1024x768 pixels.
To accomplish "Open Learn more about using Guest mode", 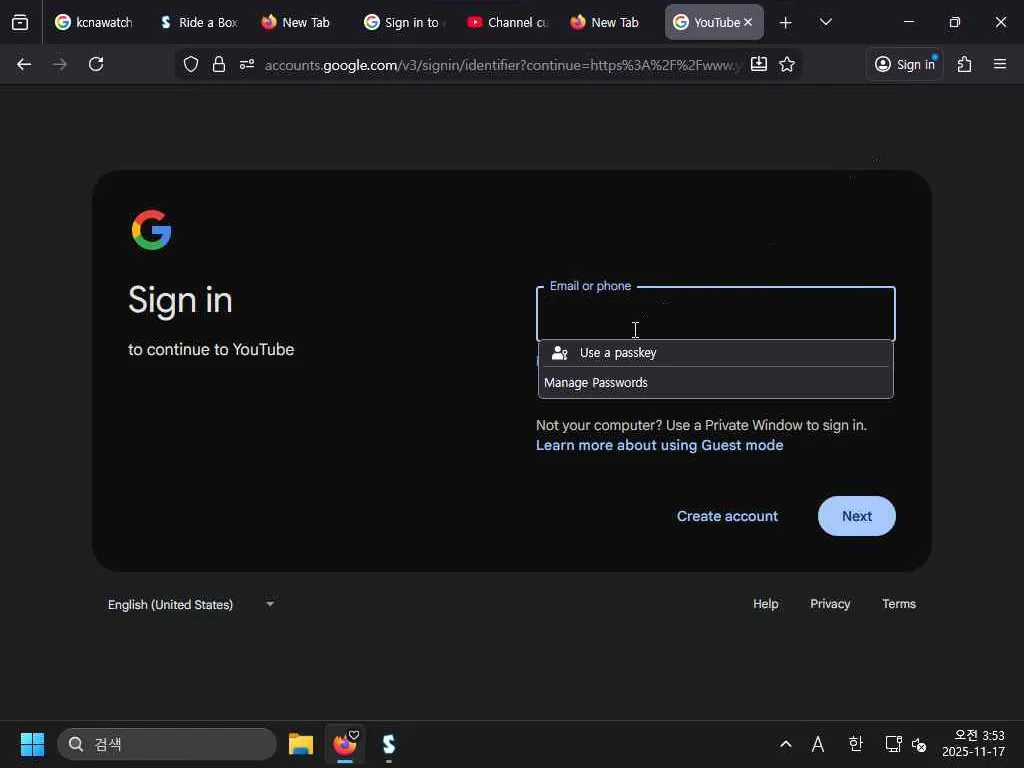I will [x=660, y=445].
